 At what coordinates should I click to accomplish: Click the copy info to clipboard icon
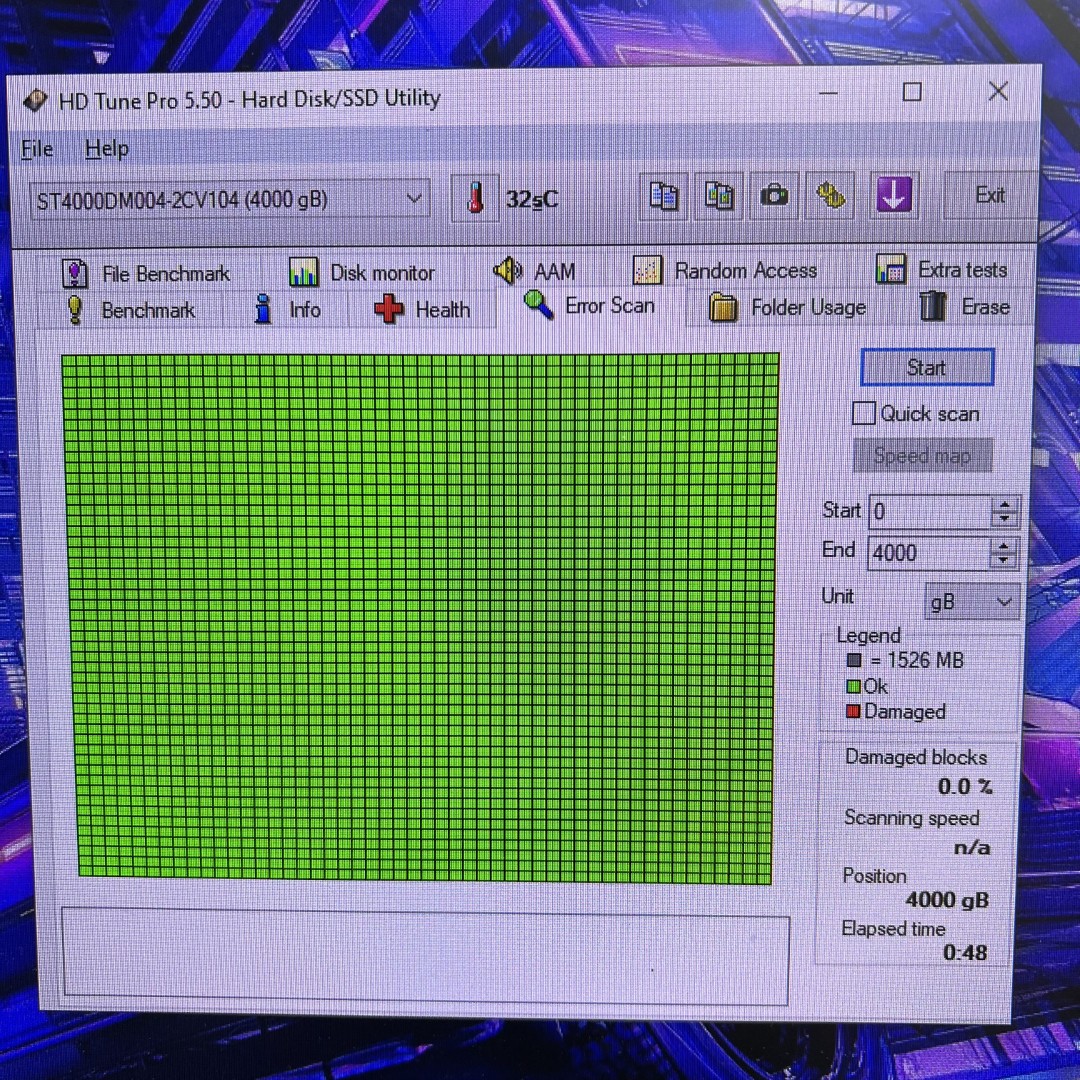(x=664, y=196)
